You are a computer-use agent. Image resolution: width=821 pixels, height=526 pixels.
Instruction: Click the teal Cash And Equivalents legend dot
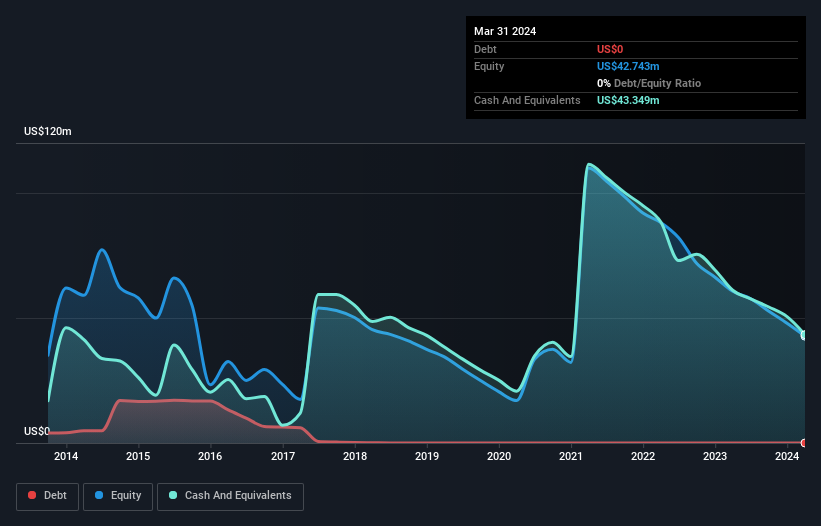point(173,495)
